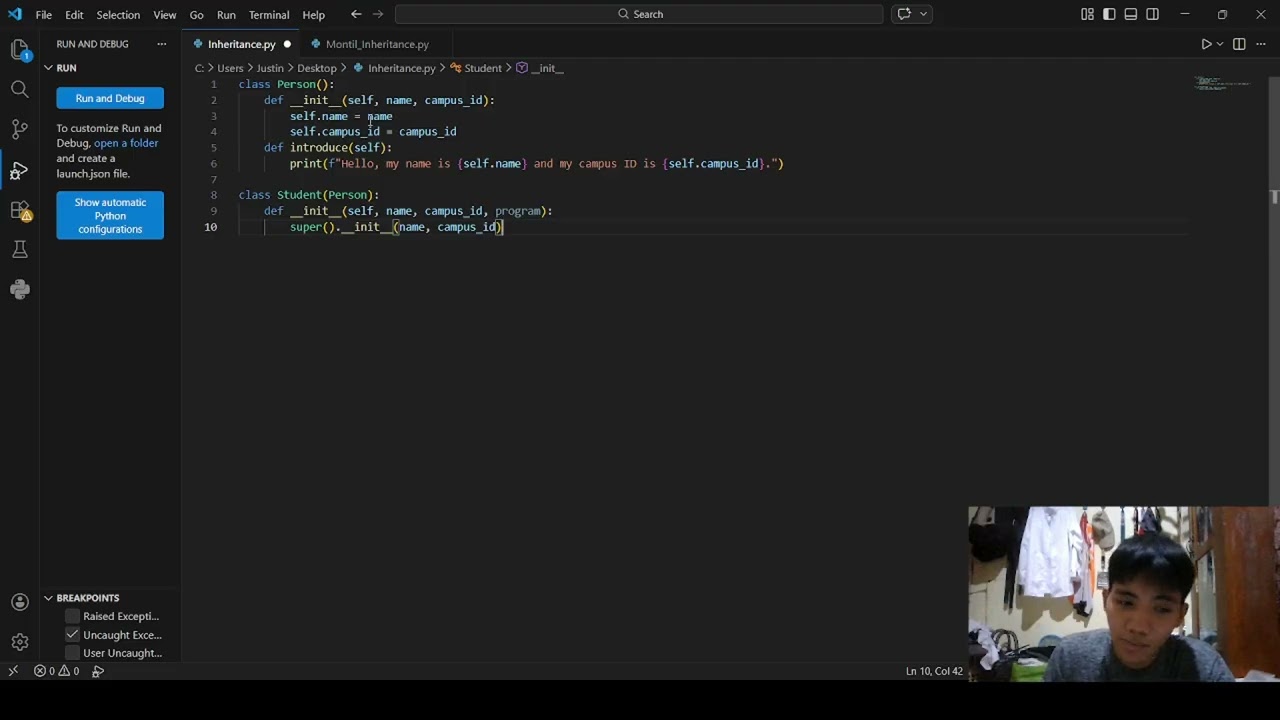Viewport: 1280px width, 720px height.
Task: Uncheck Uncaught Exceptions breakpoint
Action: tap(72, 635)
